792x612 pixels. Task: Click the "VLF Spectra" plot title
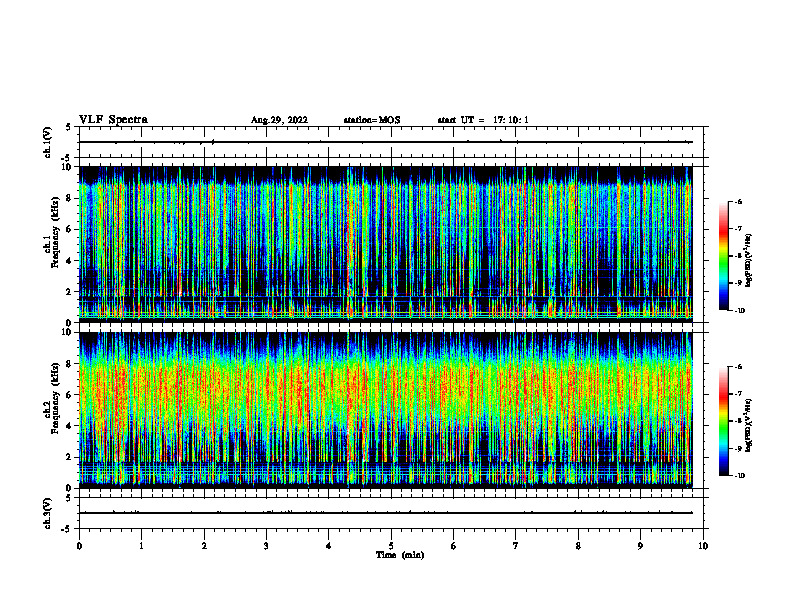pos(113,120)
